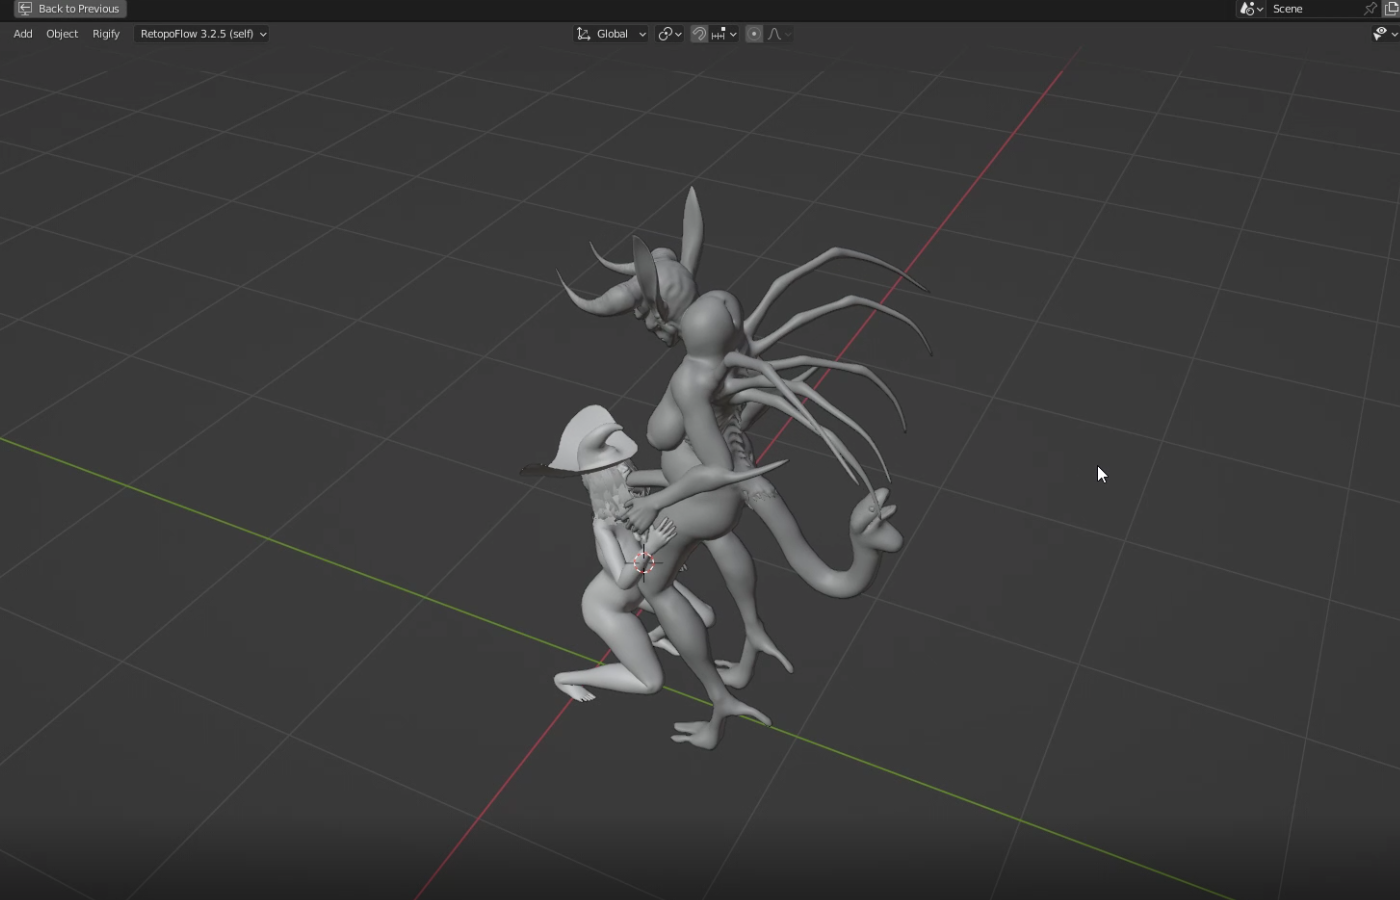Toggle proportional editing

(x=754, y=34)
